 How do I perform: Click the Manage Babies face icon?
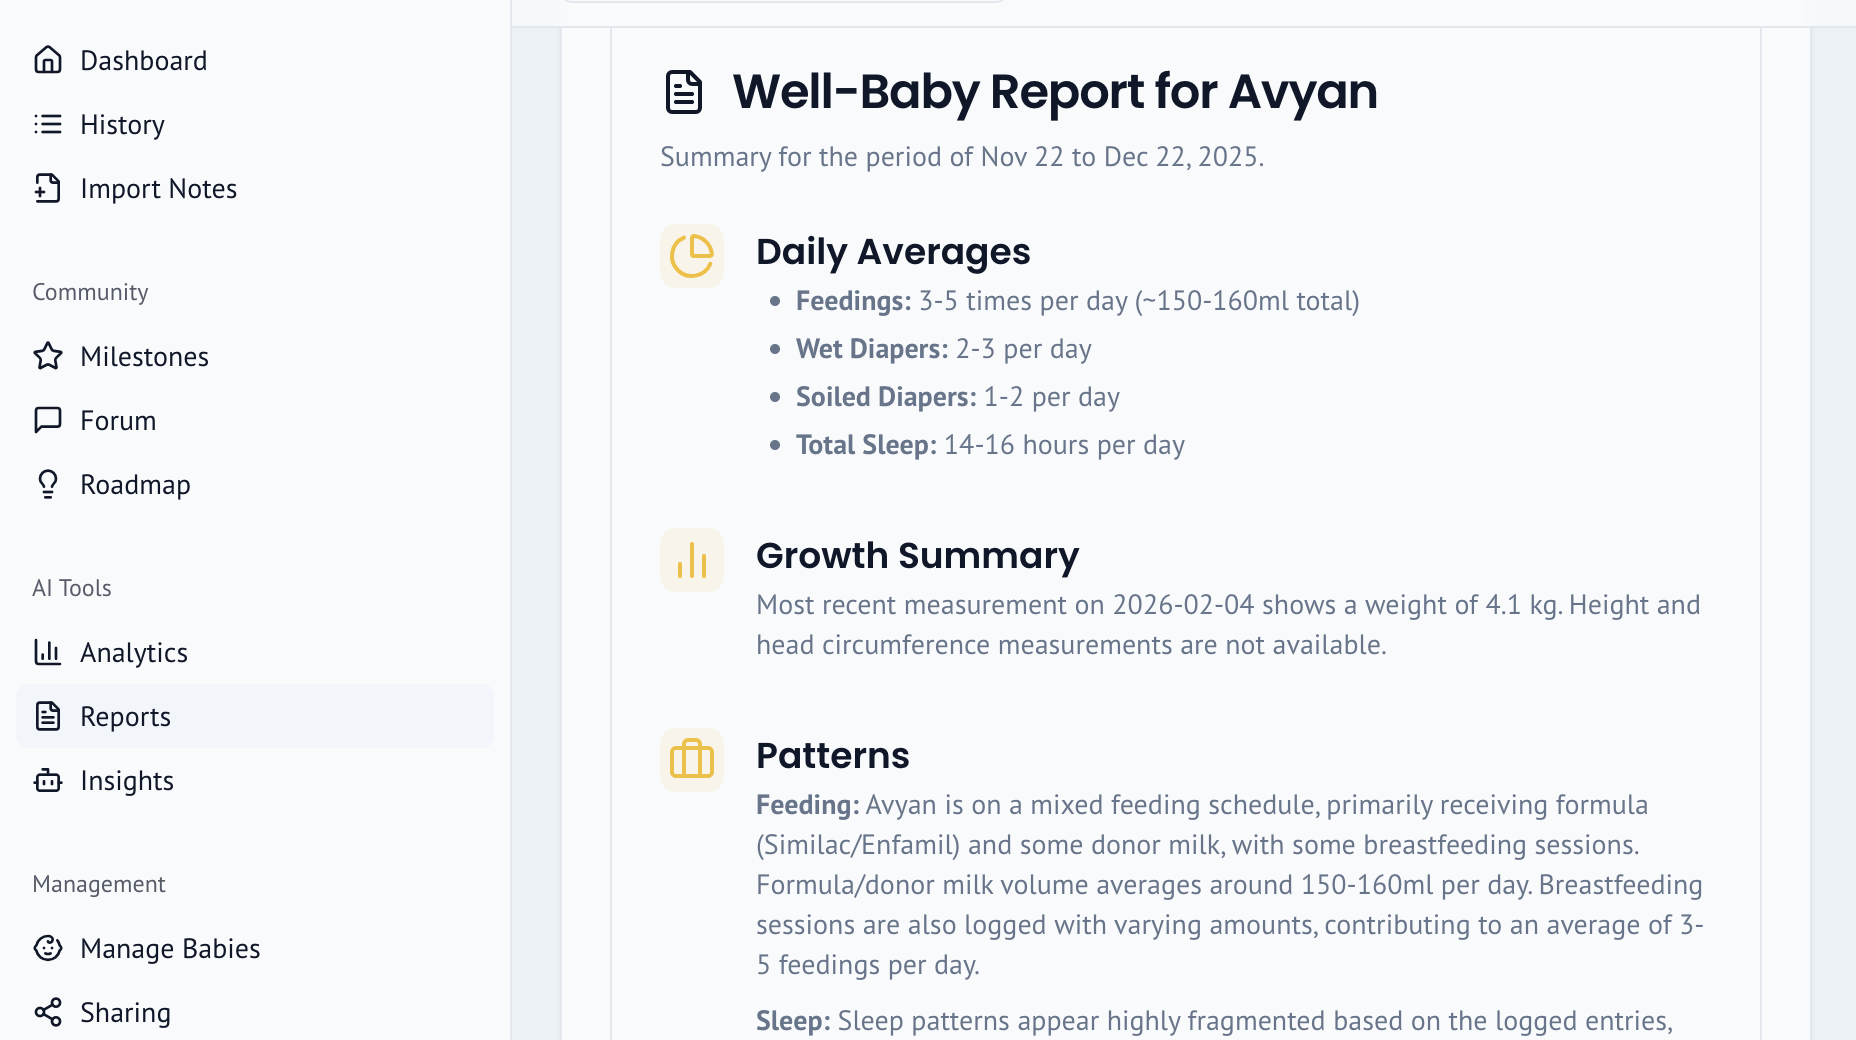click(x=48, y=948)
